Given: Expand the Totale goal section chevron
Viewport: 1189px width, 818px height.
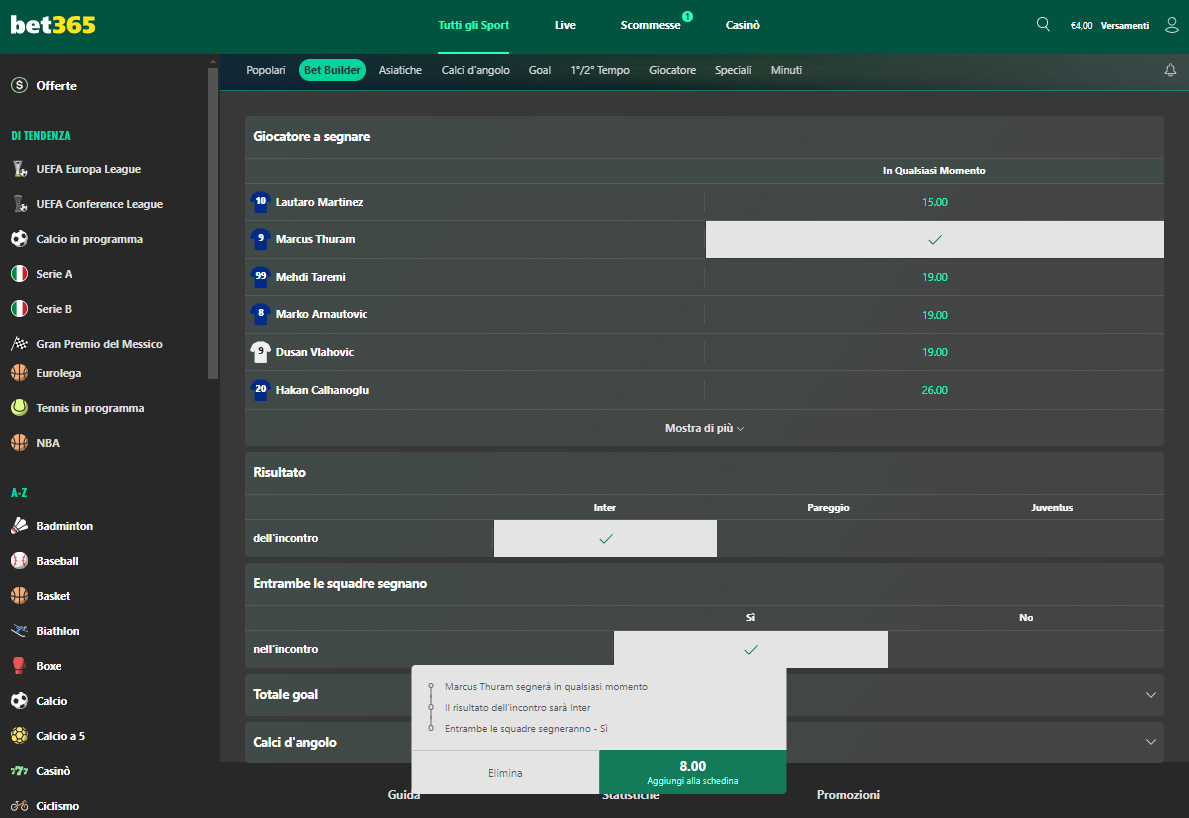Looking at the screenshot, I should tap(1150, 694).
